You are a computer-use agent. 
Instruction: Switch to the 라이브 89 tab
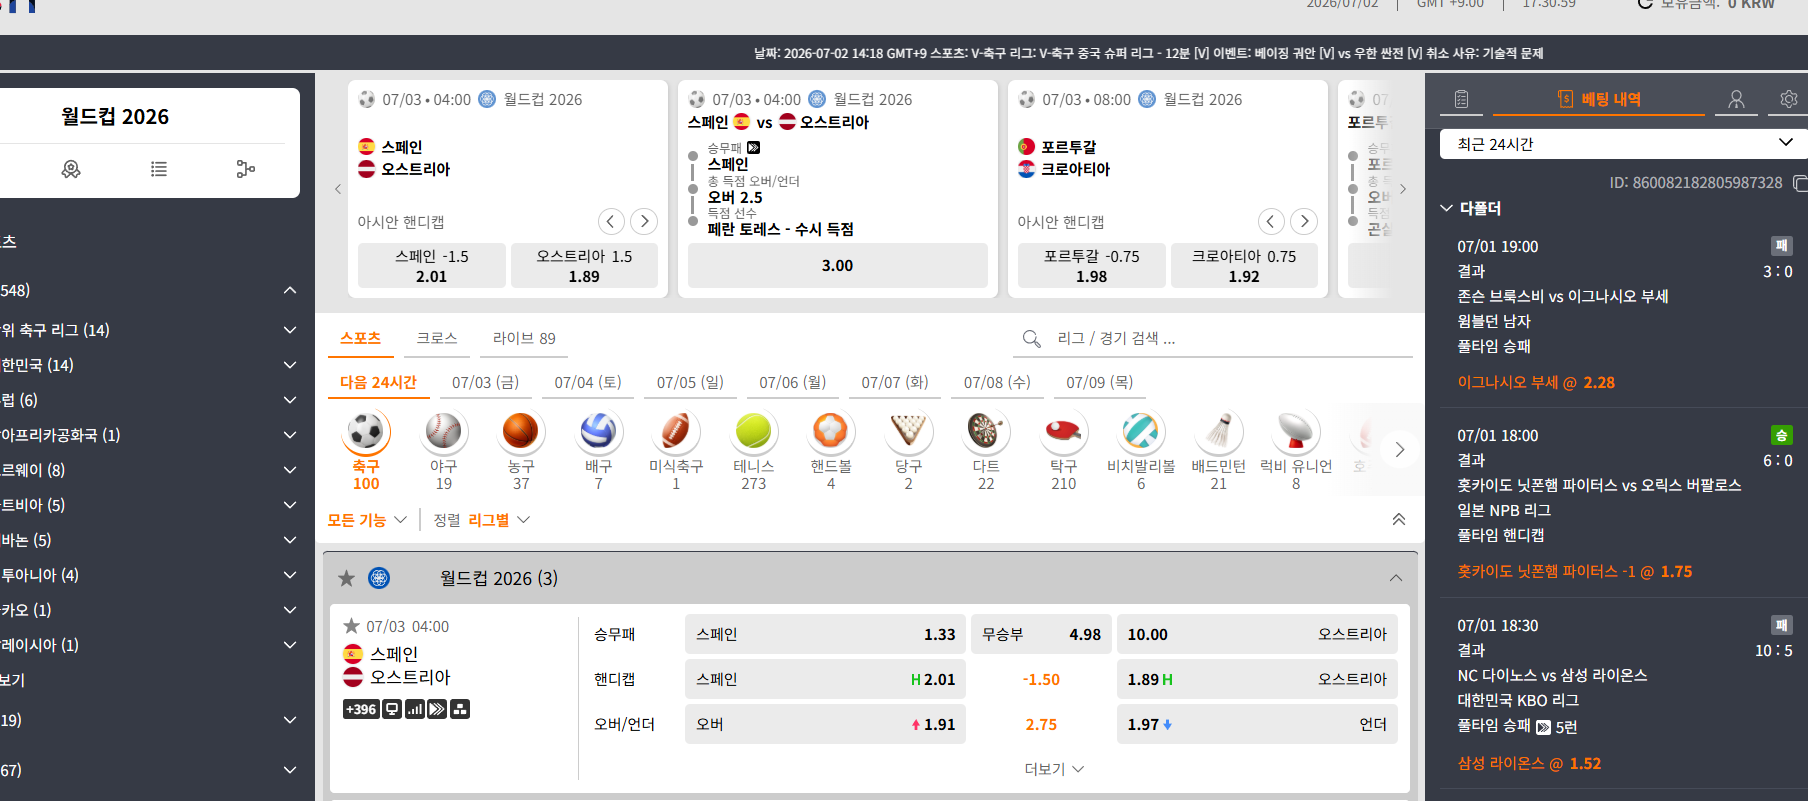pyautogui.click(x=524, y=339)
